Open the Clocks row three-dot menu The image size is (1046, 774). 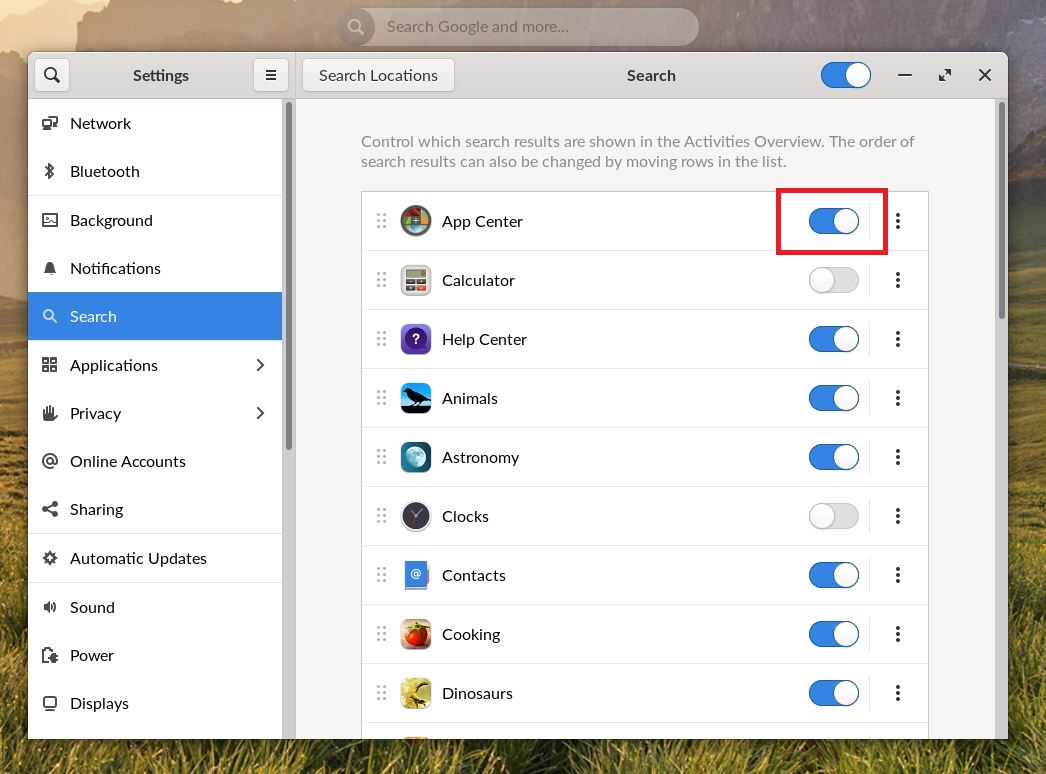[x=898, y=516]
